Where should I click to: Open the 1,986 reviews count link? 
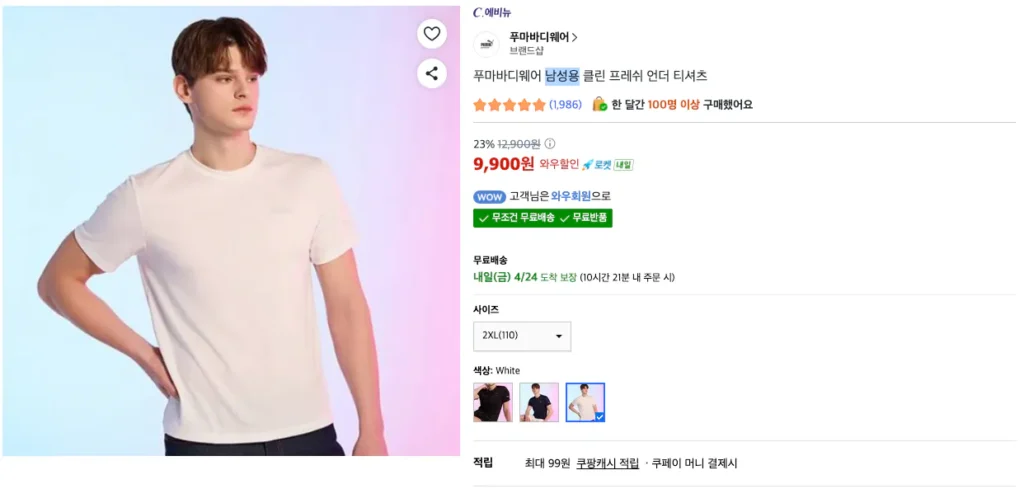[565, 105]
